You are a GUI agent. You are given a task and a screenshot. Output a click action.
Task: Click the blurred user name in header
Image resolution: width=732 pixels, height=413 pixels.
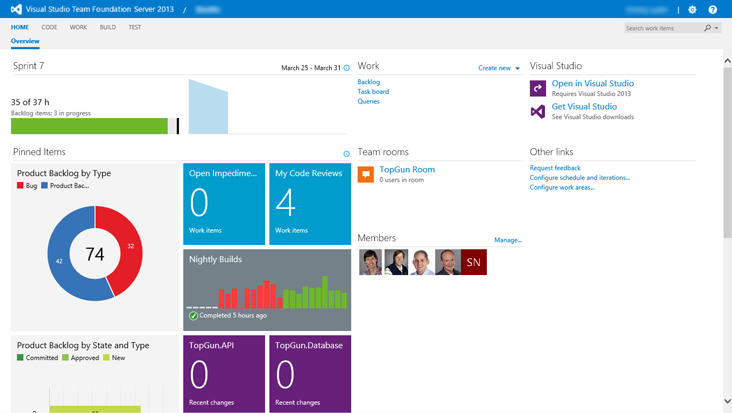(647, 9)
